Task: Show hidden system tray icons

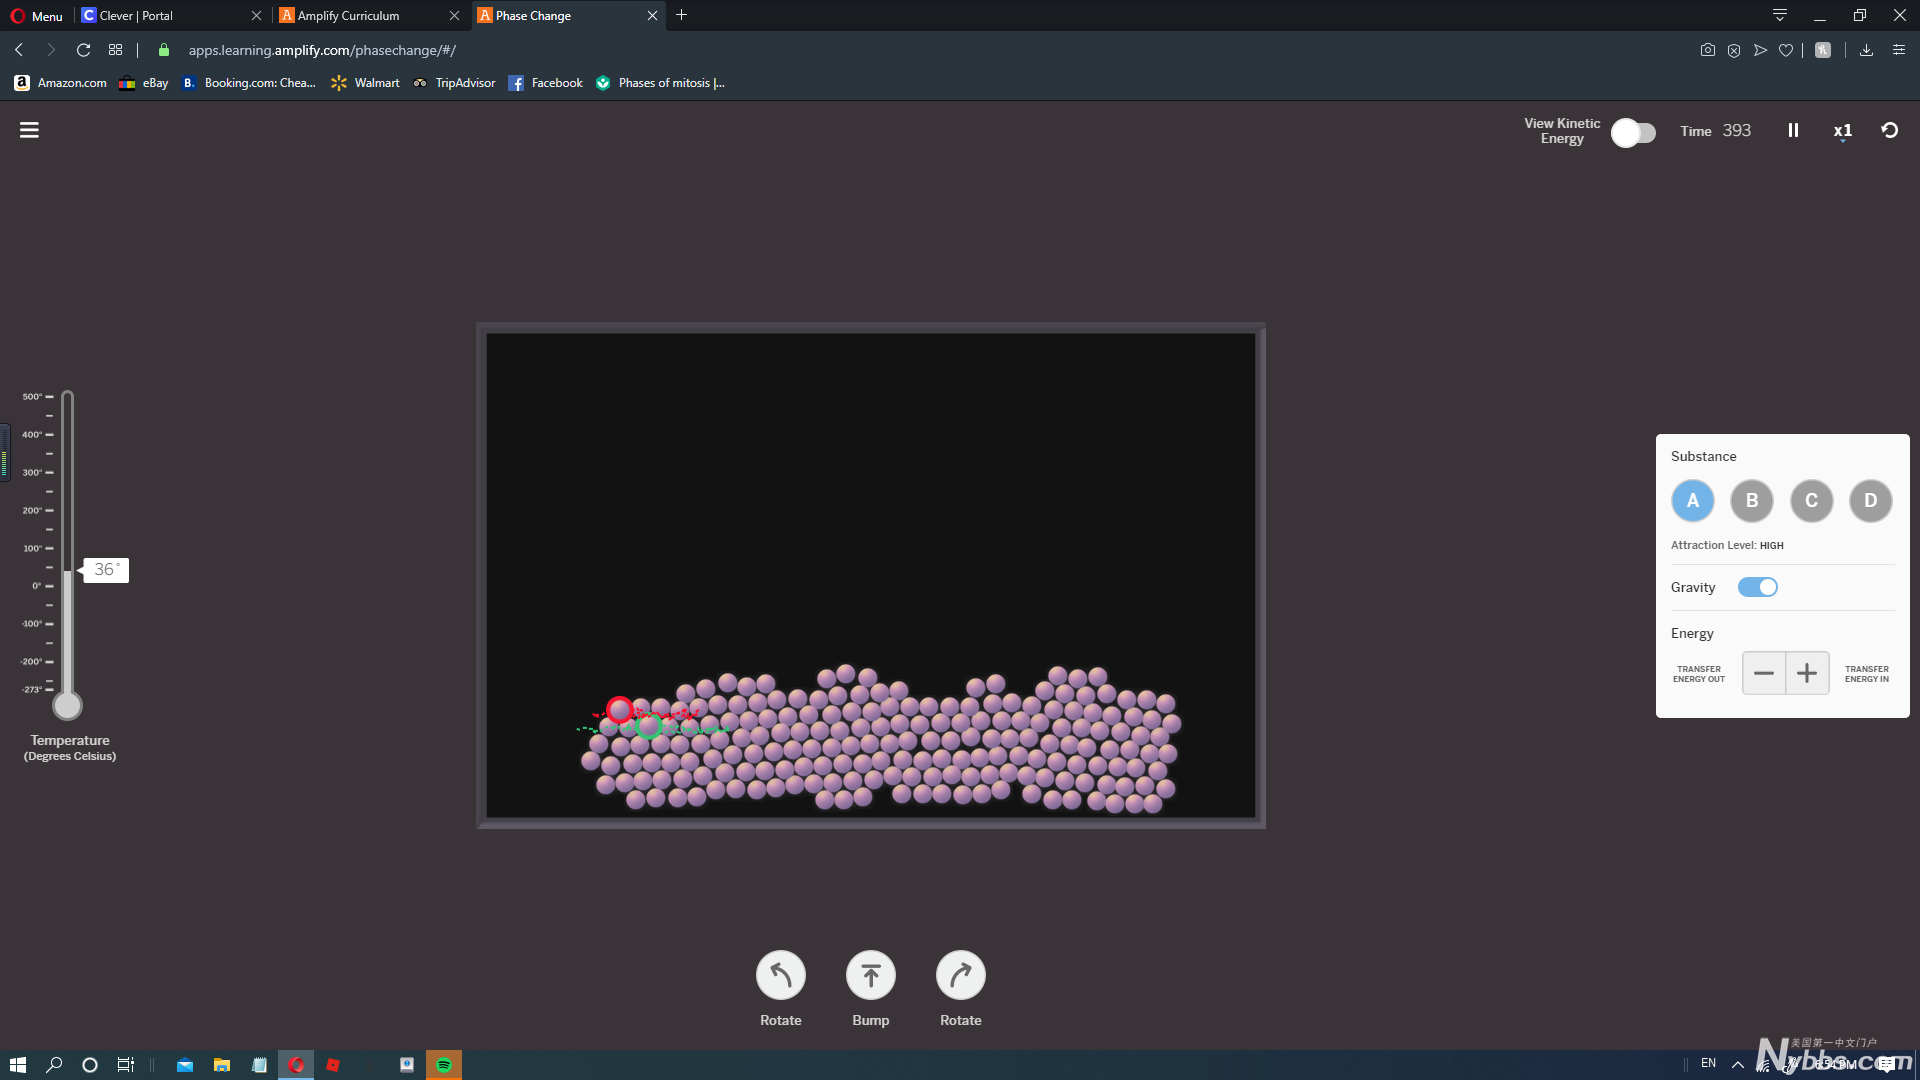Action: (1738, 1064)
